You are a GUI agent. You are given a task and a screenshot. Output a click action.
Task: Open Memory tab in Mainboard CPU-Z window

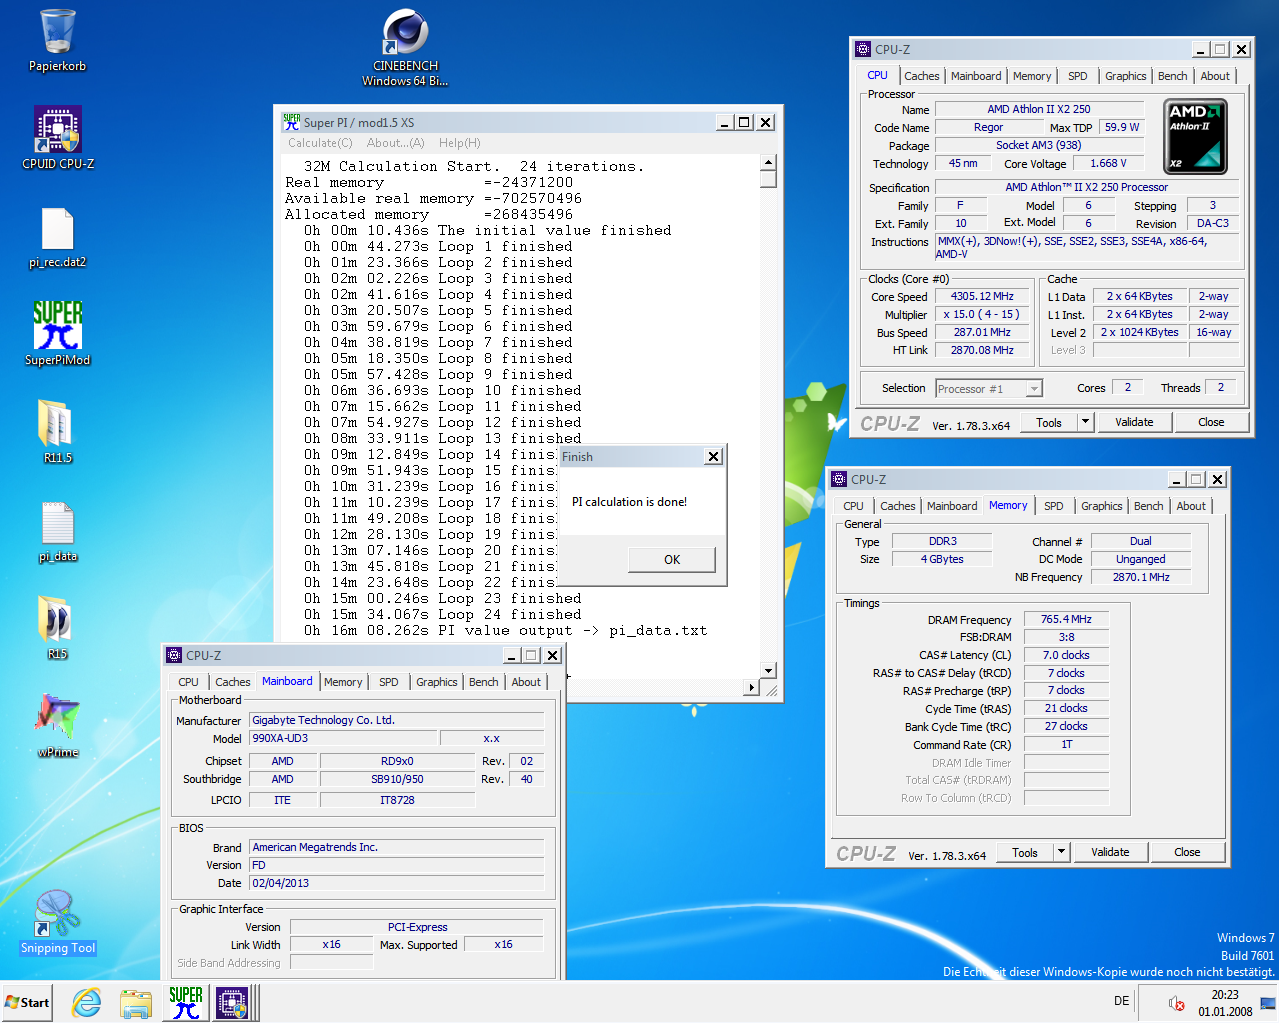pyautogui.click(x=343, y=682)
